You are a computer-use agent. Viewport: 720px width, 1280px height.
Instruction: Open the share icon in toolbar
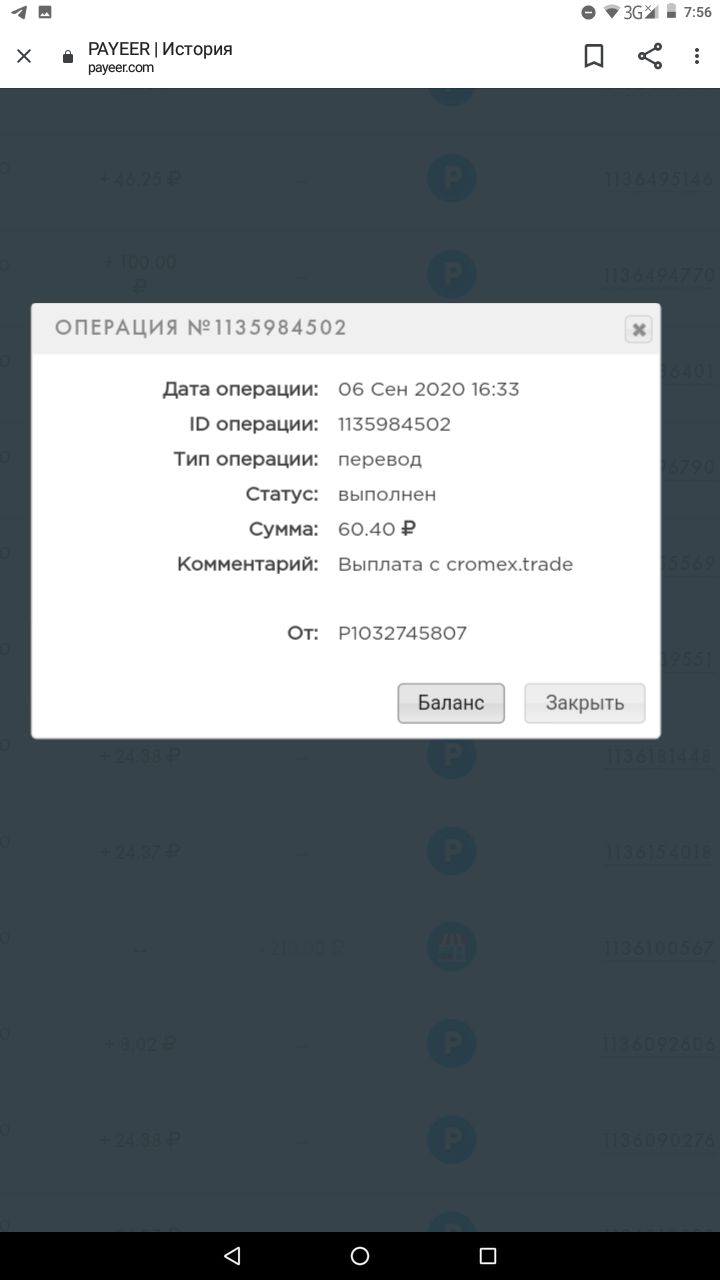(x=650, y=56)
